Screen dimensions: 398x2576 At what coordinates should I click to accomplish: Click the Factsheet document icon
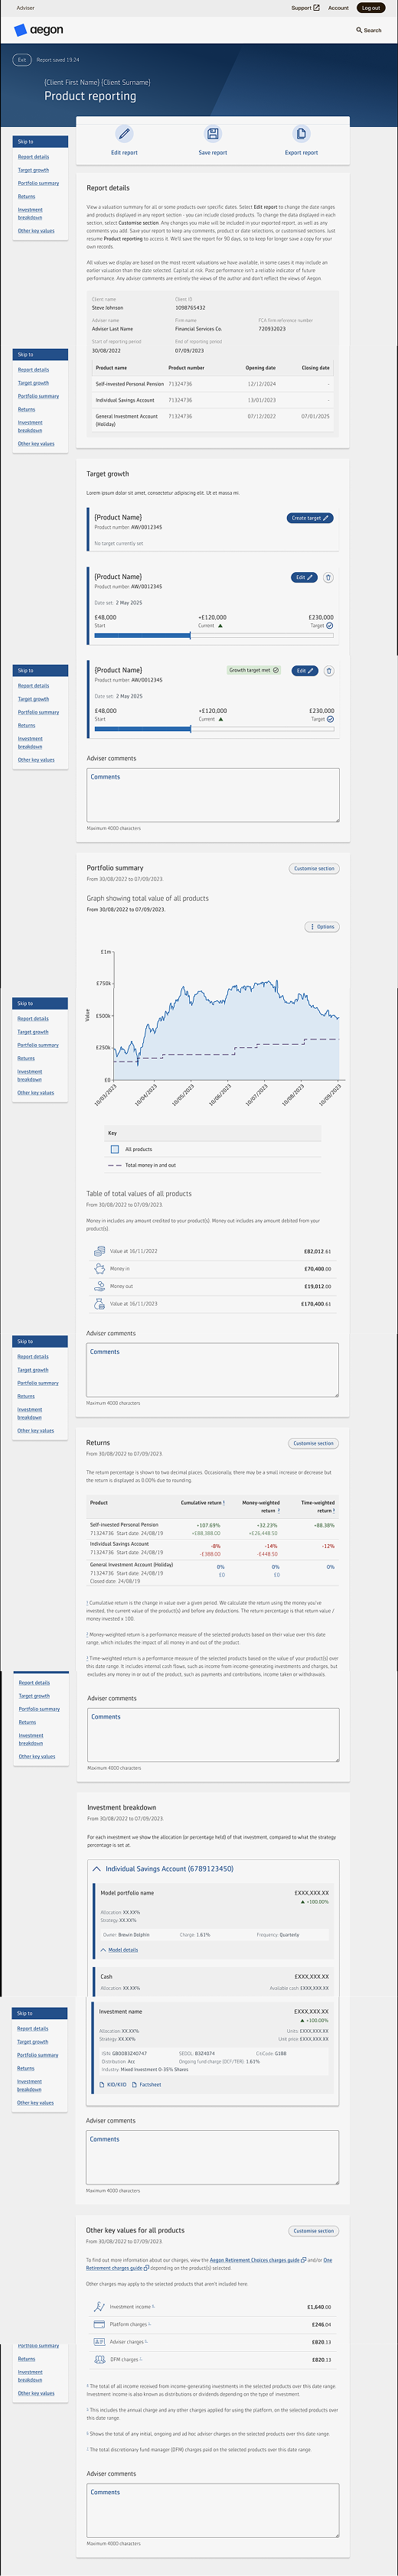tap(135, 2085)
